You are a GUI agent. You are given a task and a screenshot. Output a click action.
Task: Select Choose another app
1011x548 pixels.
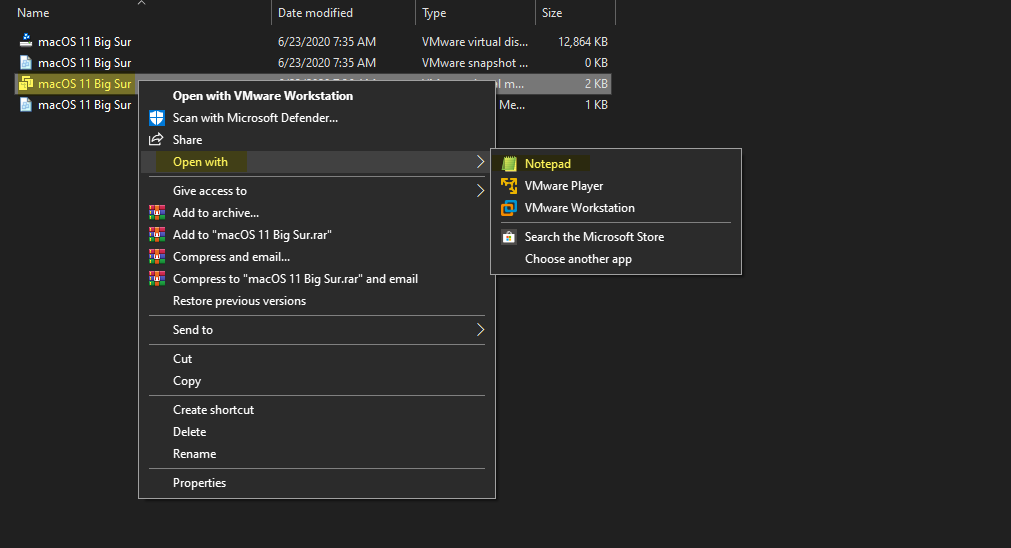[578, 259]
